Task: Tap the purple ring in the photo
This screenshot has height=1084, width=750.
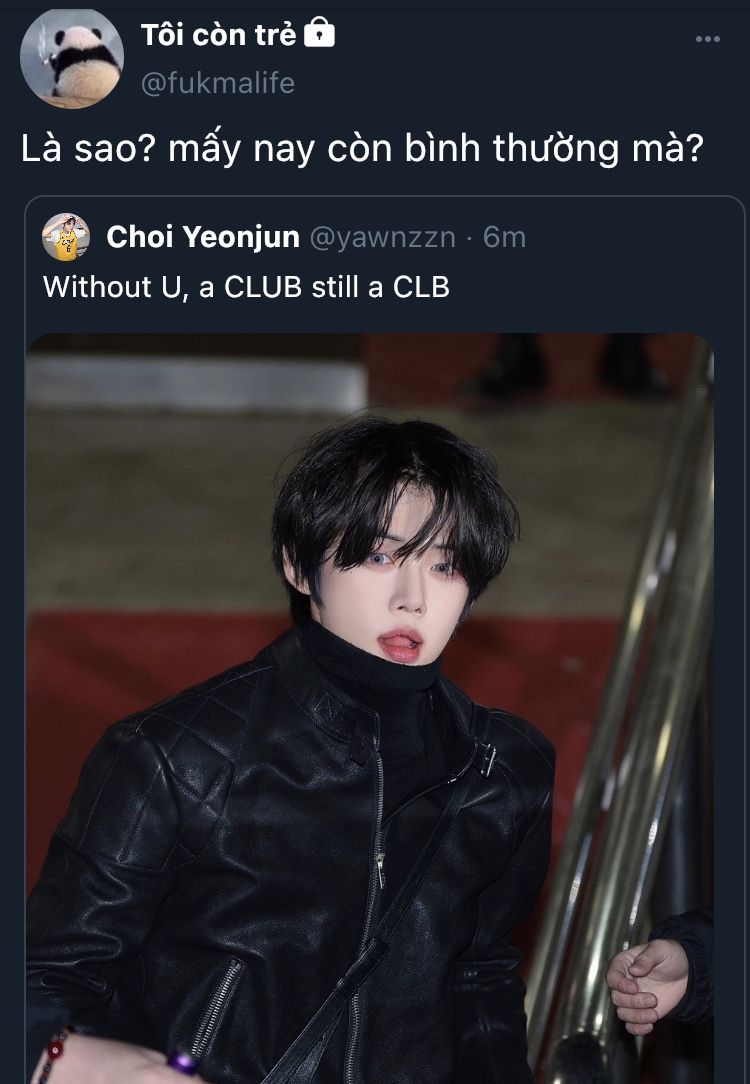Action: click(x=182, y=1061)
